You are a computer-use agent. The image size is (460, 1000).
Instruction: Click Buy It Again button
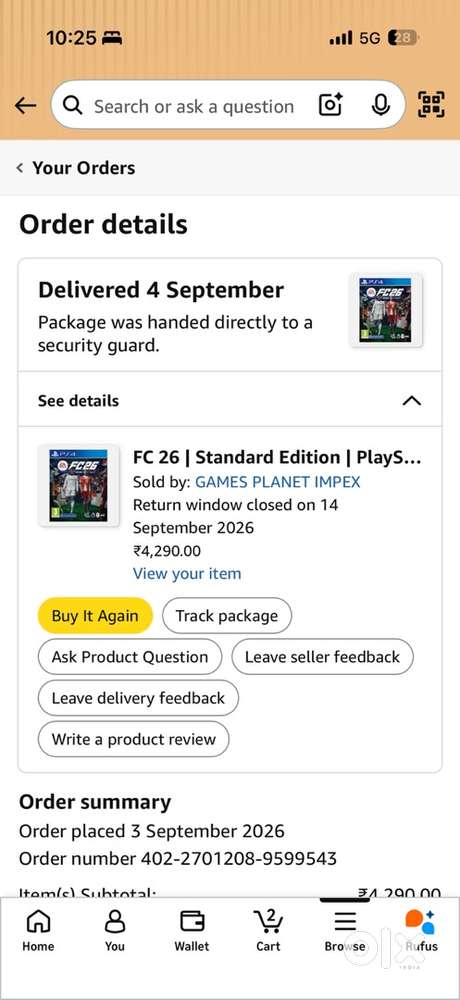pyautogui.click(x=95, y=615)
